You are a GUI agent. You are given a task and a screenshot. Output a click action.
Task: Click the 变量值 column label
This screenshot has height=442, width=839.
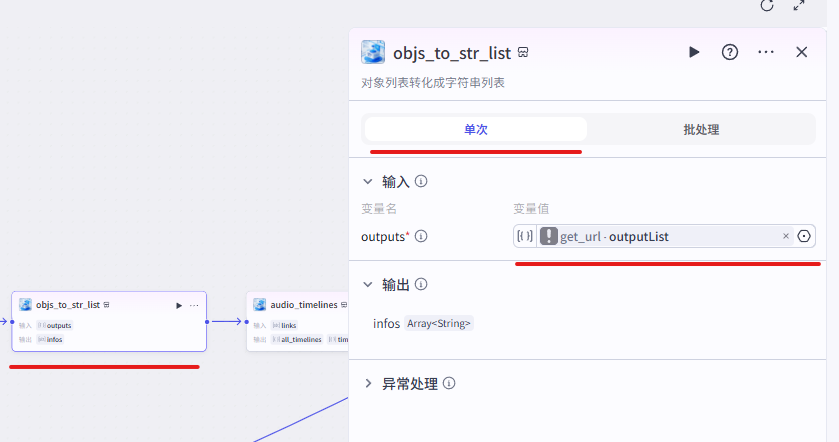click(x=531, y=208)
